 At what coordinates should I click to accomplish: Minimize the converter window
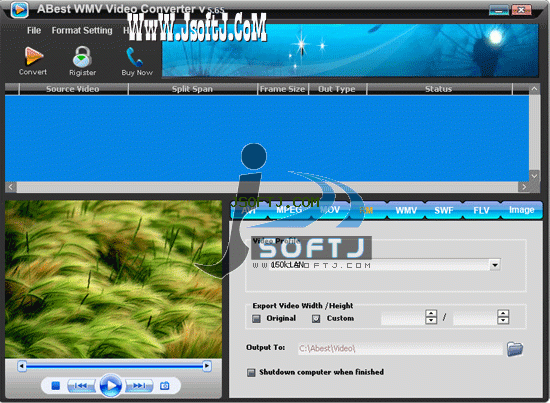499,10
